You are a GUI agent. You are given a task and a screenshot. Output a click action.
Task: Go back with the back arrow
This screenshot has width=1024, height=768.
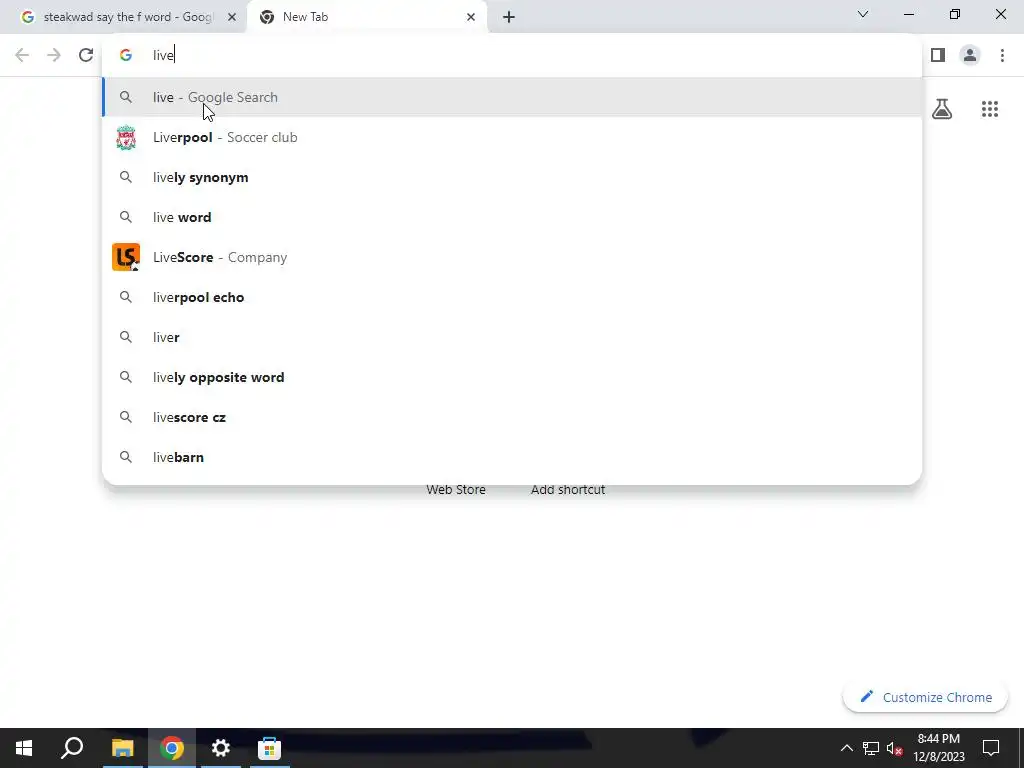pyautogui.click(x=22, y=55)
